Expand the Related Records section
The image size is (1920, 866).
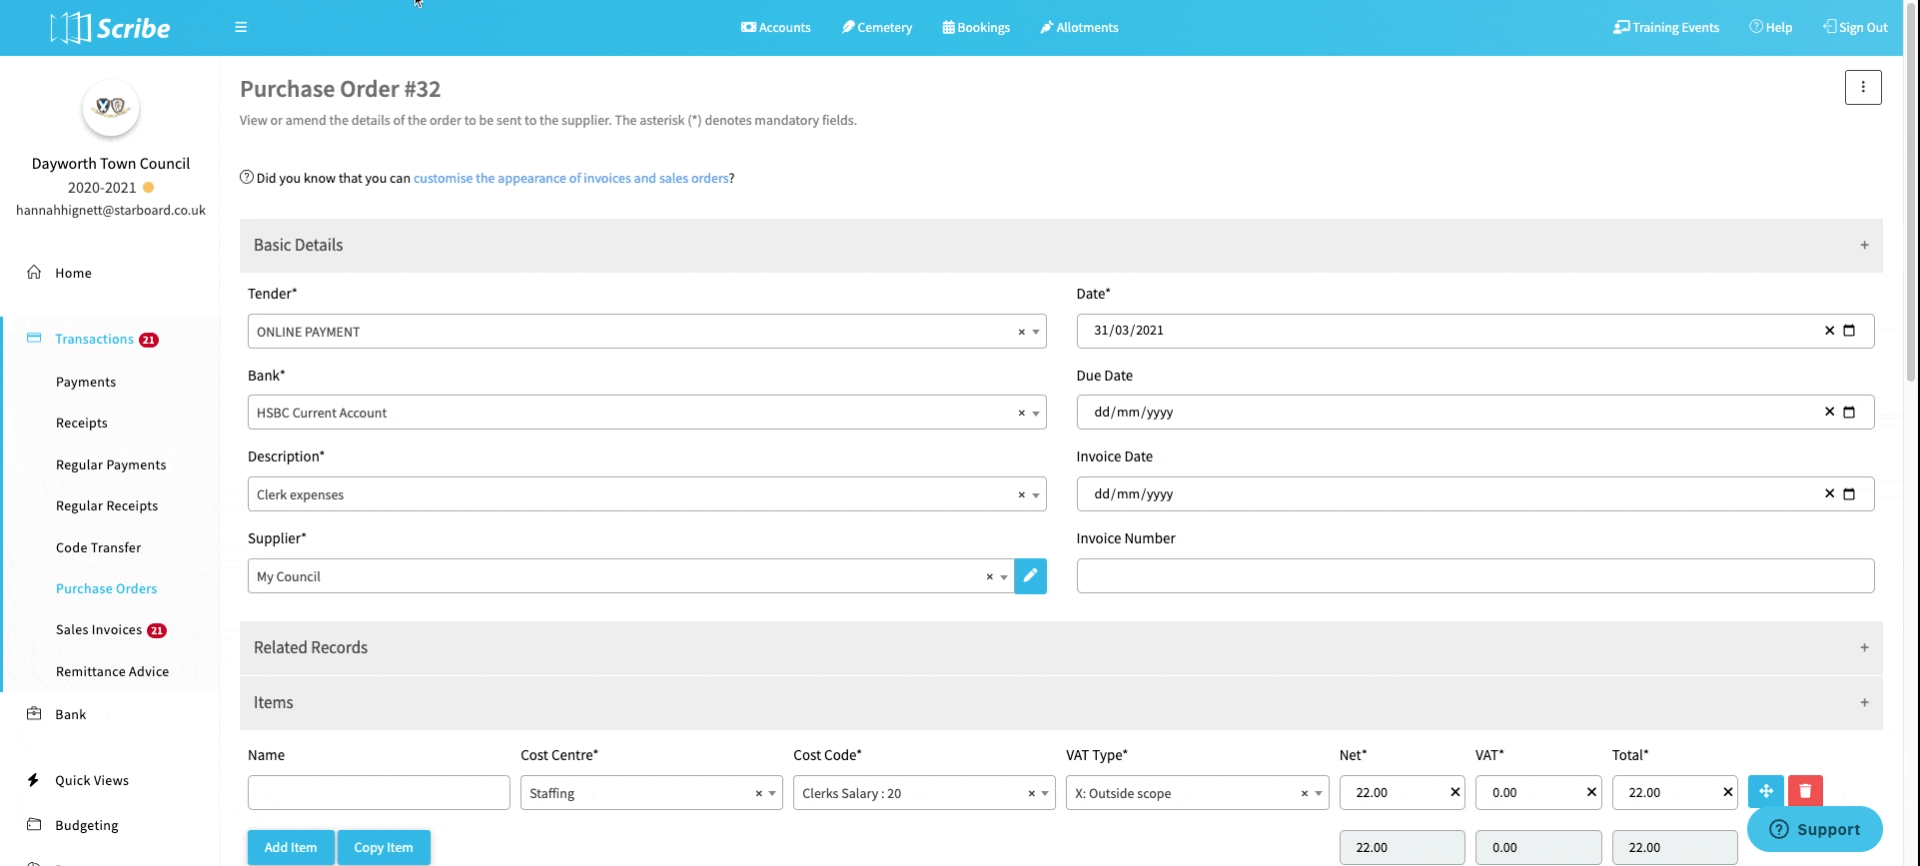(x=1864, y=648)
